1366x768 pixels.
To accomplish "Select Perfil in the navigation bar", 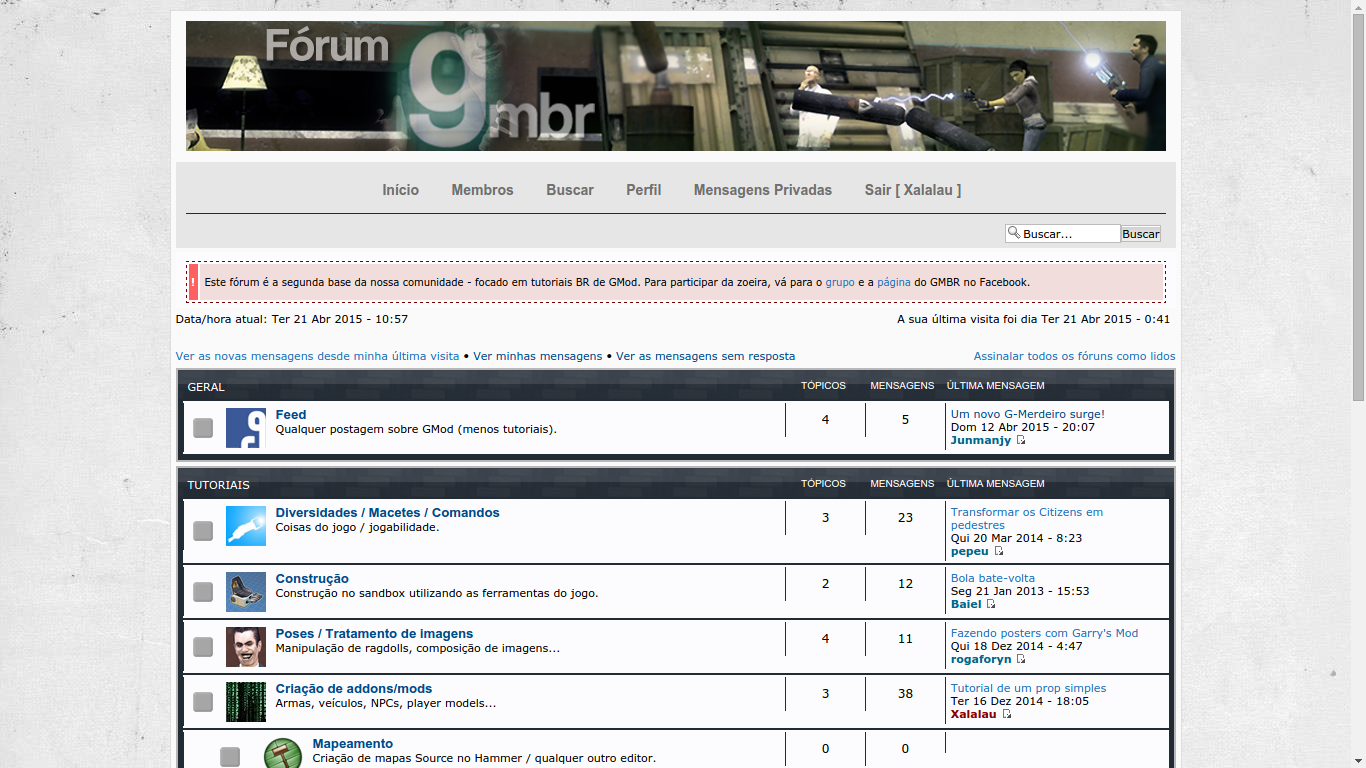I will click(643, 190).
